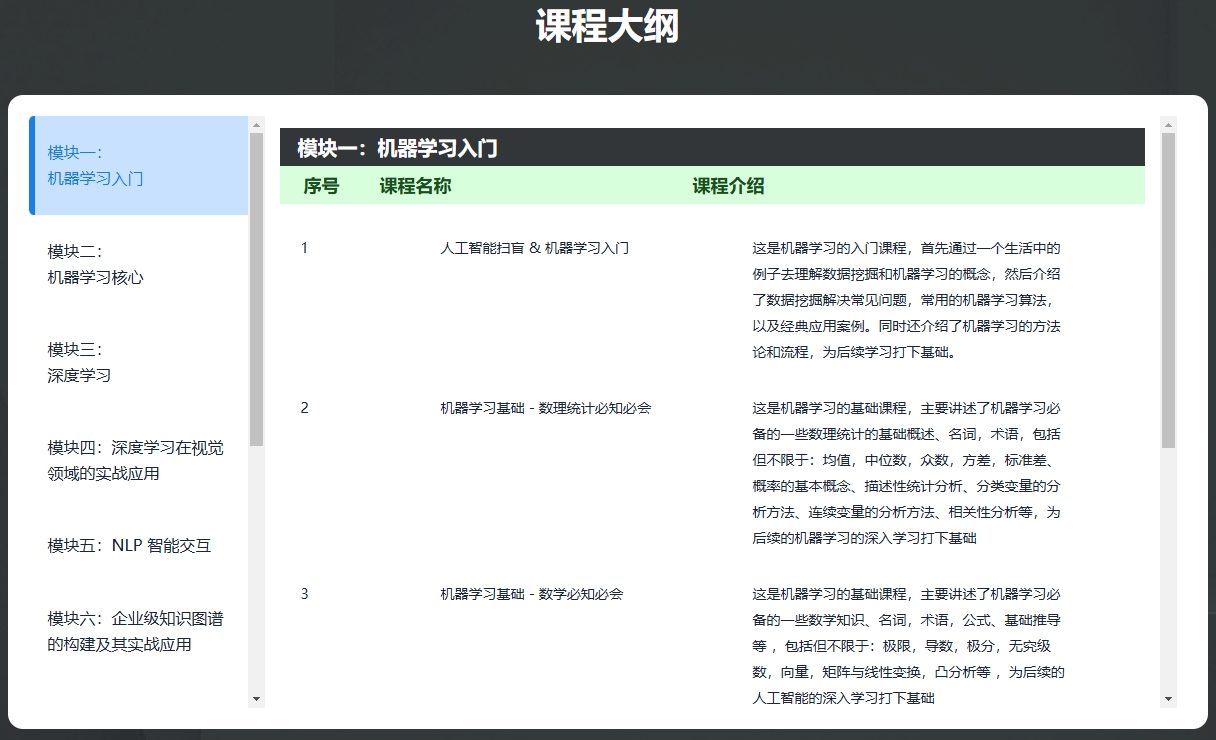The image size is (1216, 740).
Task: Switch to 模块二 机器学习核心 tab
Action: coord(138,264)
